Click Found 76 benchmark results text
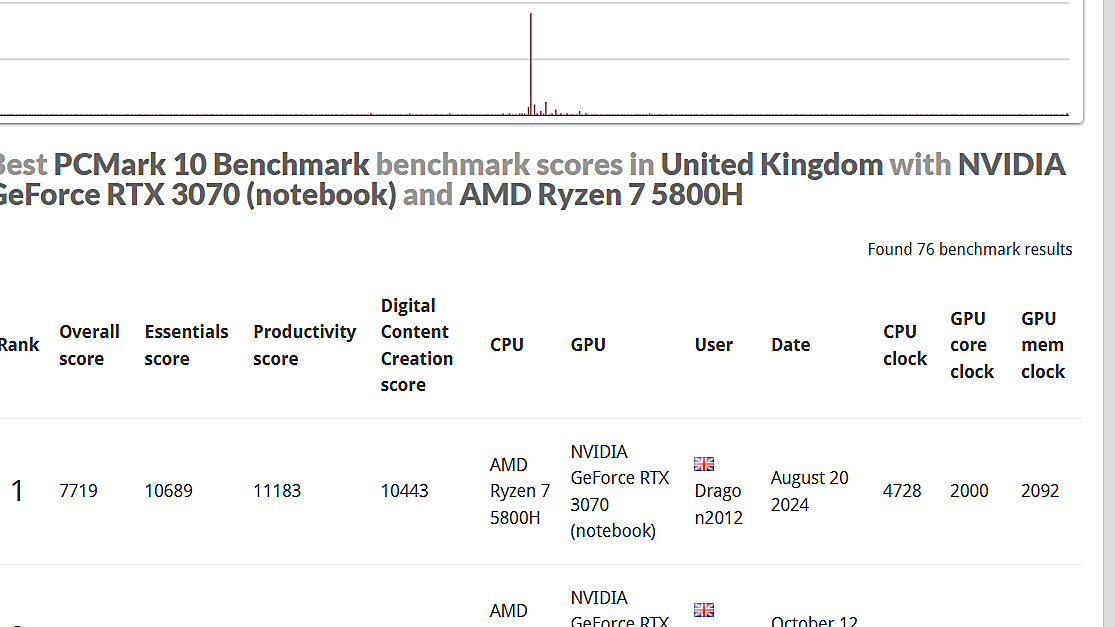This screenshot has width=1115, height=627. (x=969, y=250)
